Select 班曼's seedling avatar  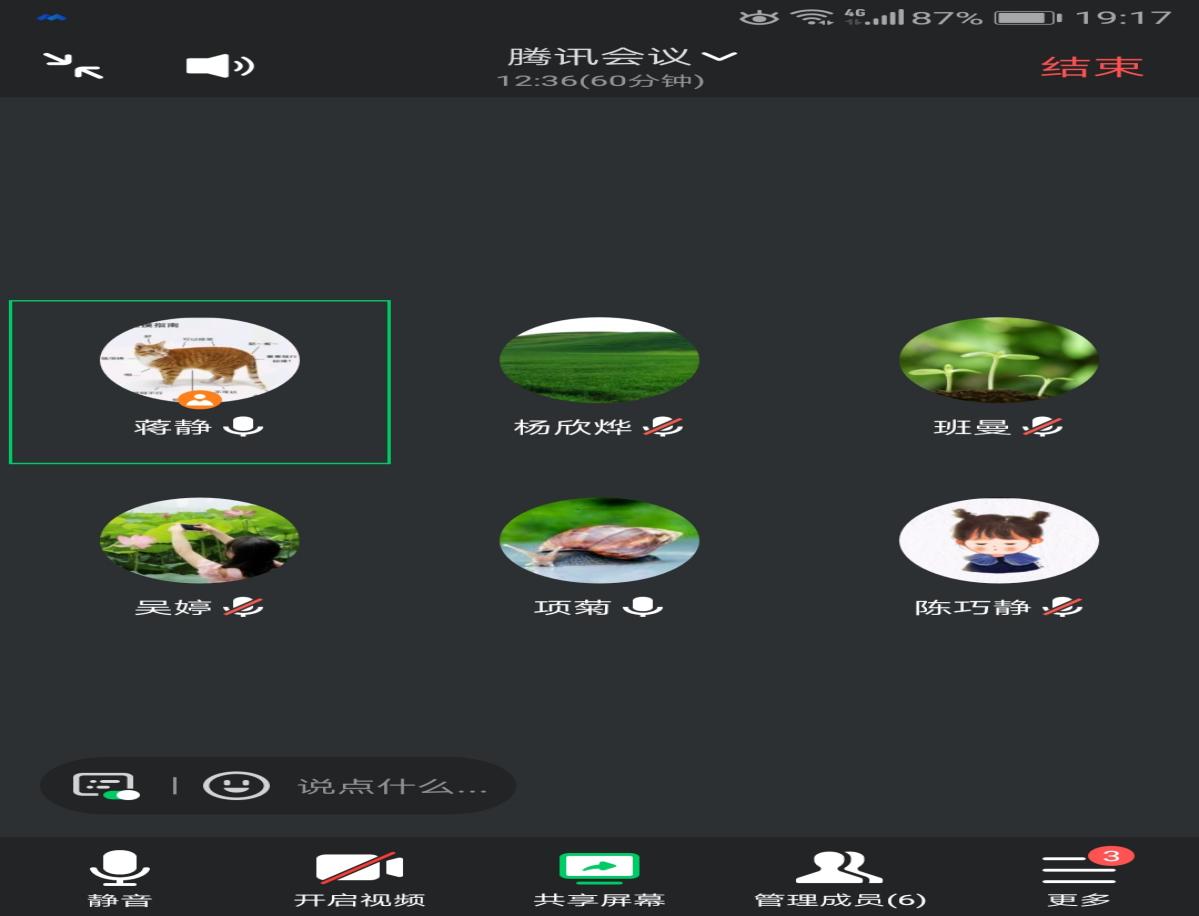[998, 360]
